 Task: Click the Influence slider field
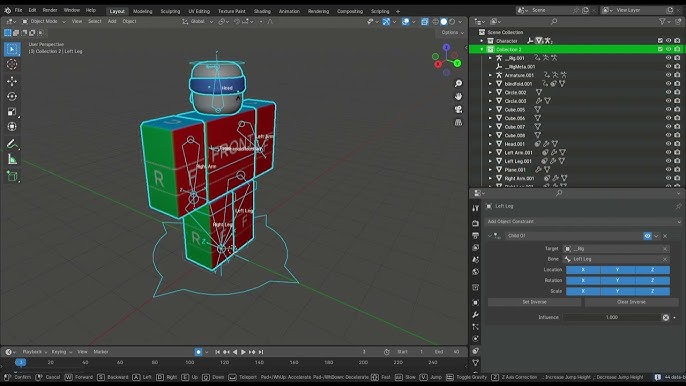[612, 317]
